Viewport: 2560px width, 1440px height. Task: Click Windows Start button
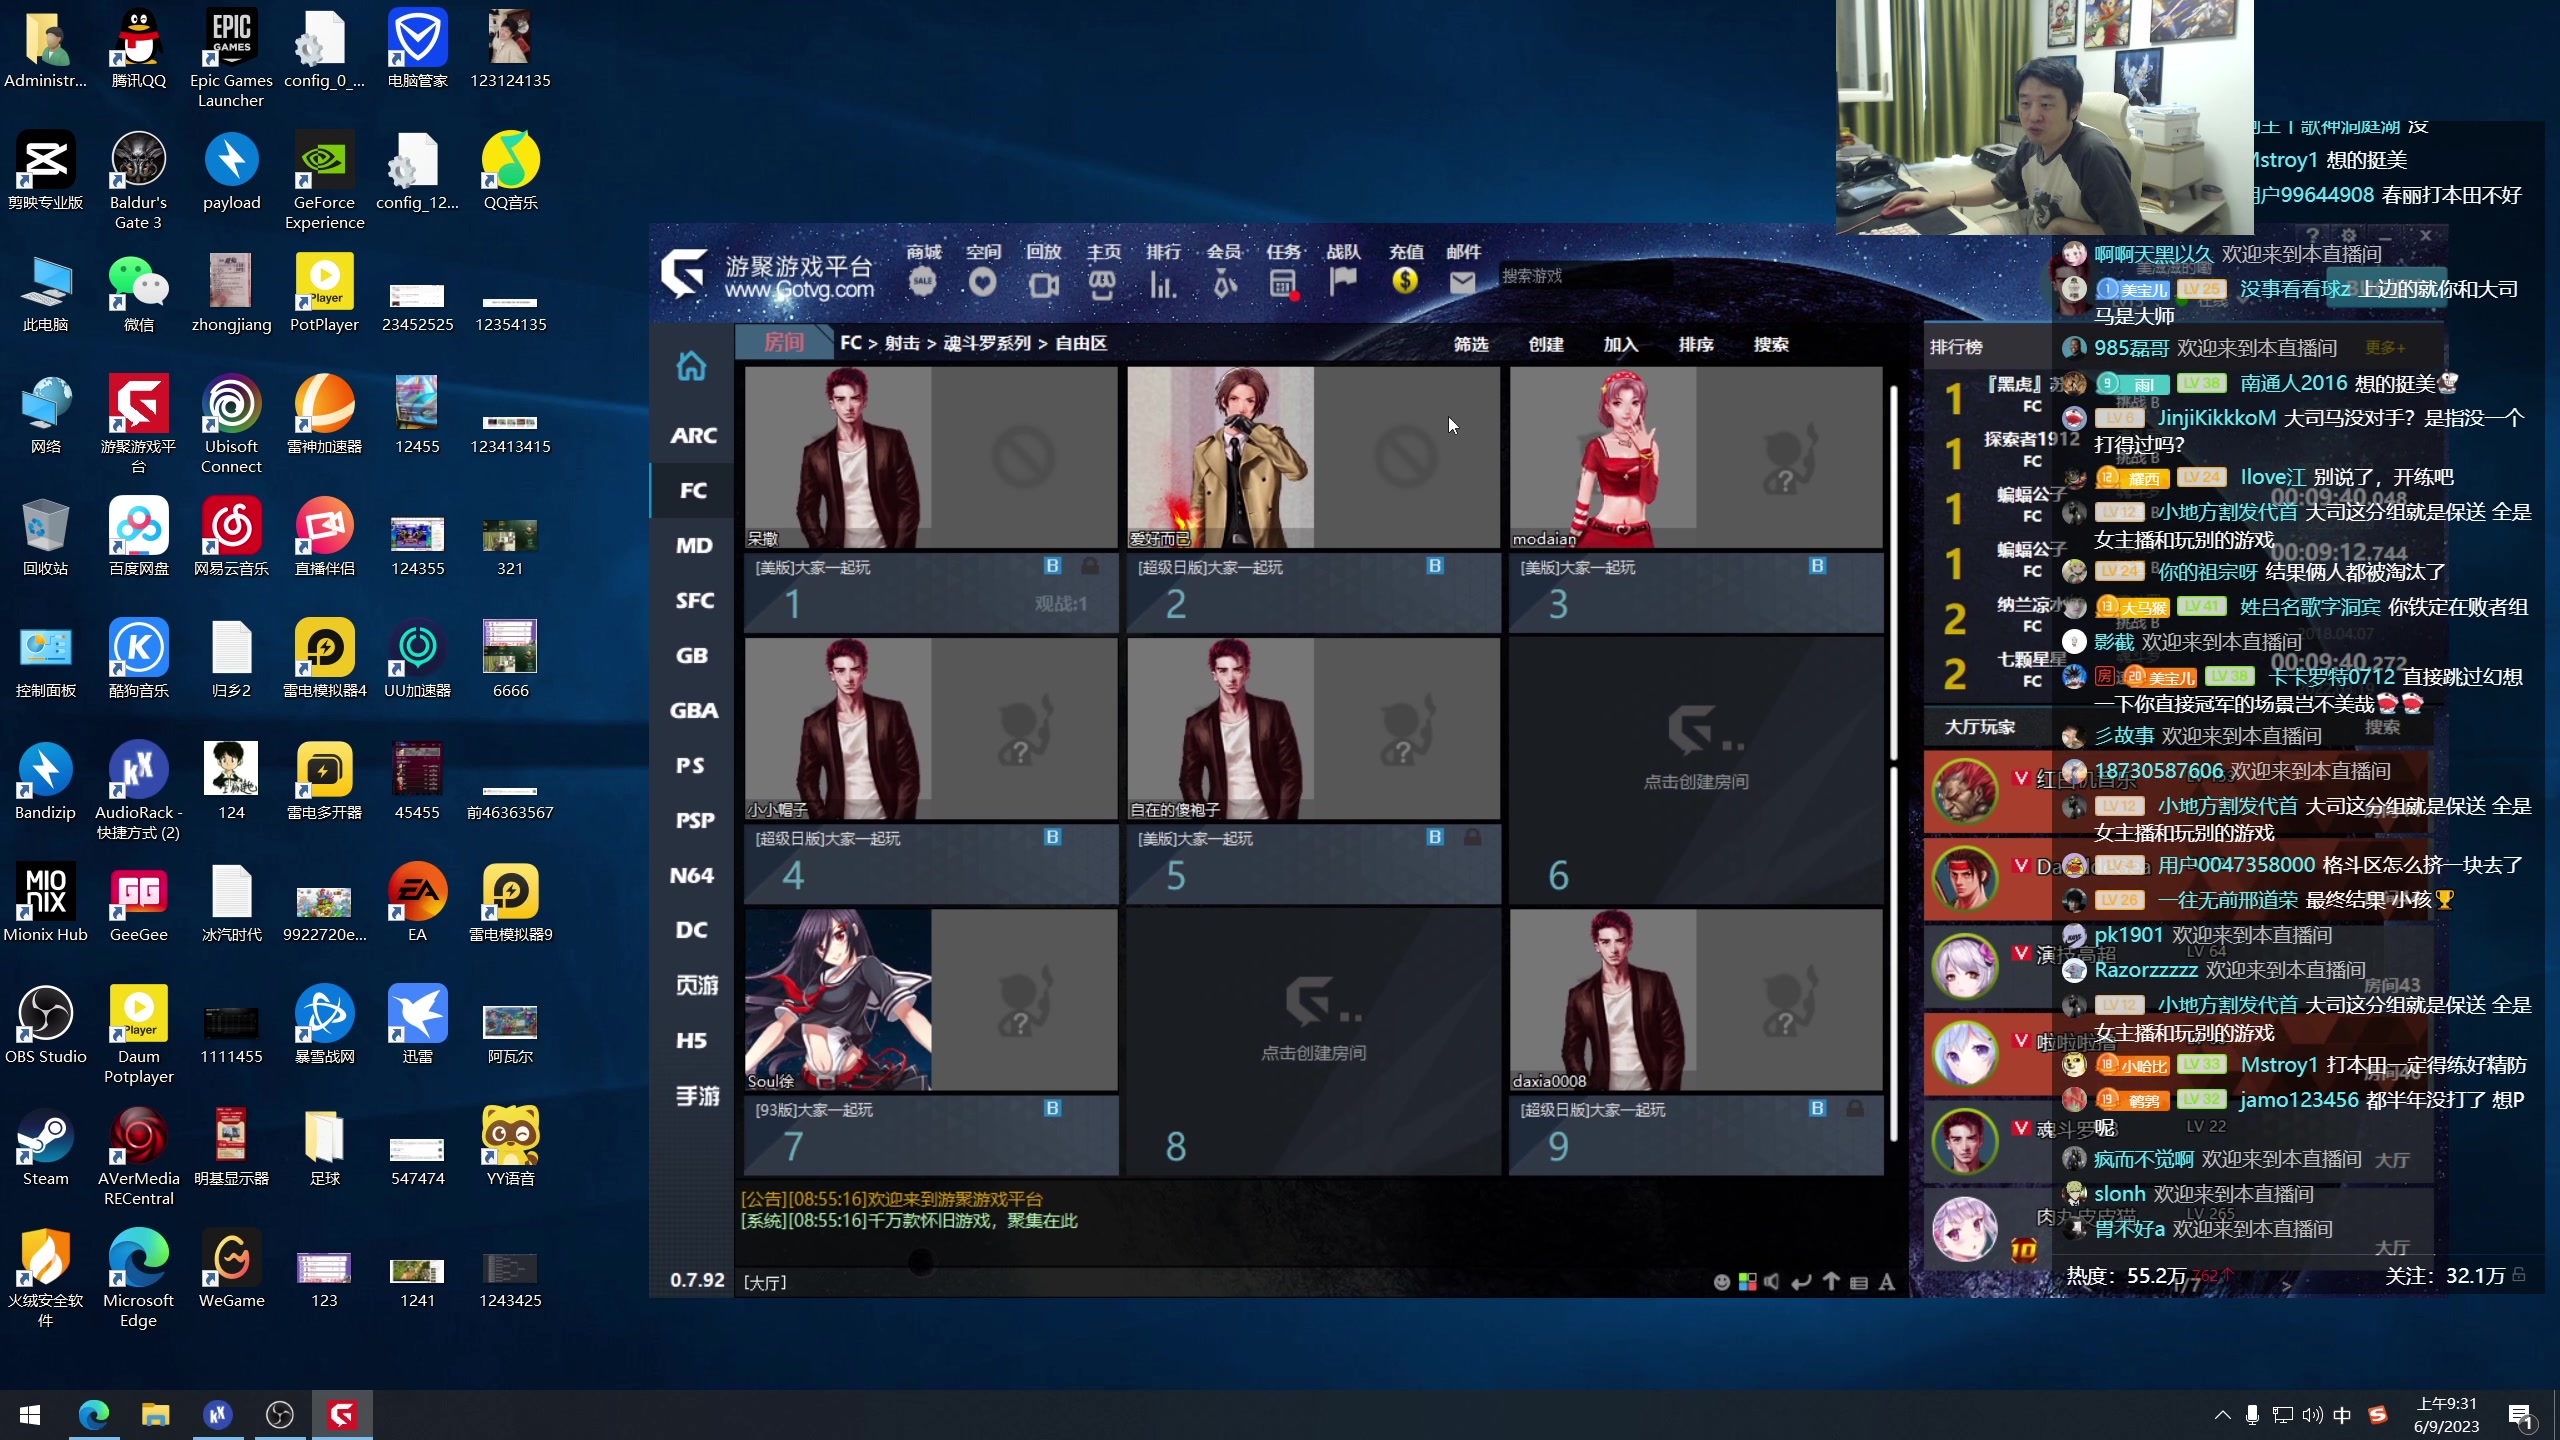click(x=30, y=1414)
